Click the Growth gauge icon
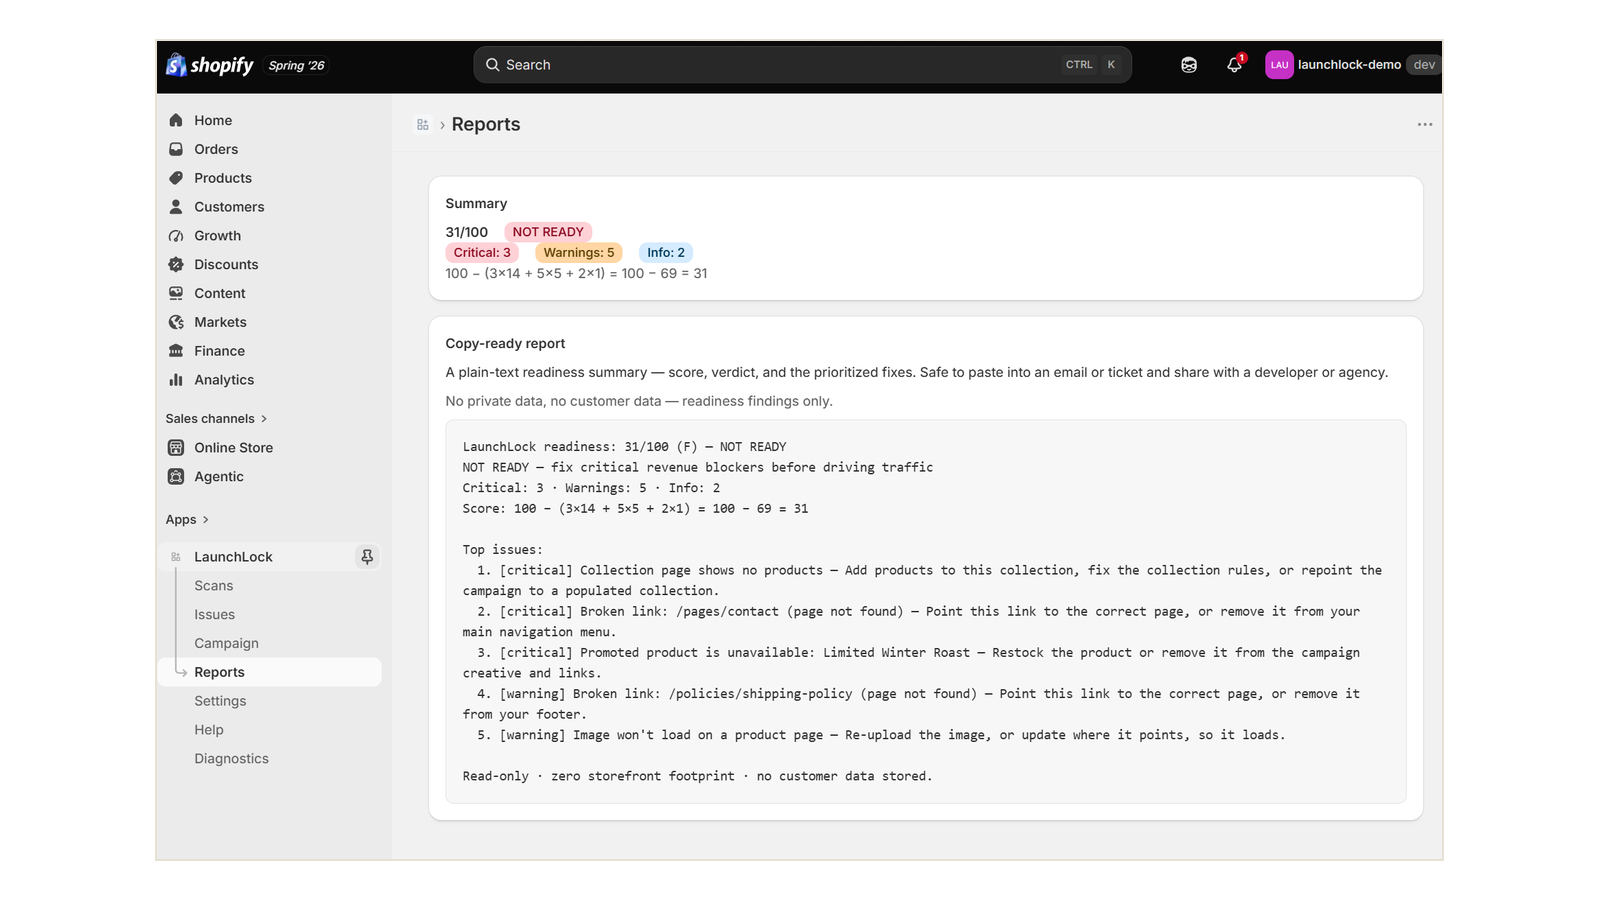The image size is (1600, 900). click(176, 236)
